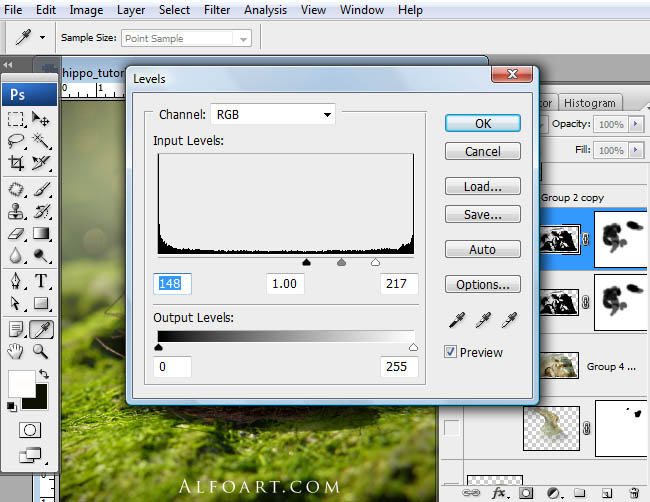This screenshot has height=502, width=650.
Task: Click the delete layer trash icon
Action: 633,493
